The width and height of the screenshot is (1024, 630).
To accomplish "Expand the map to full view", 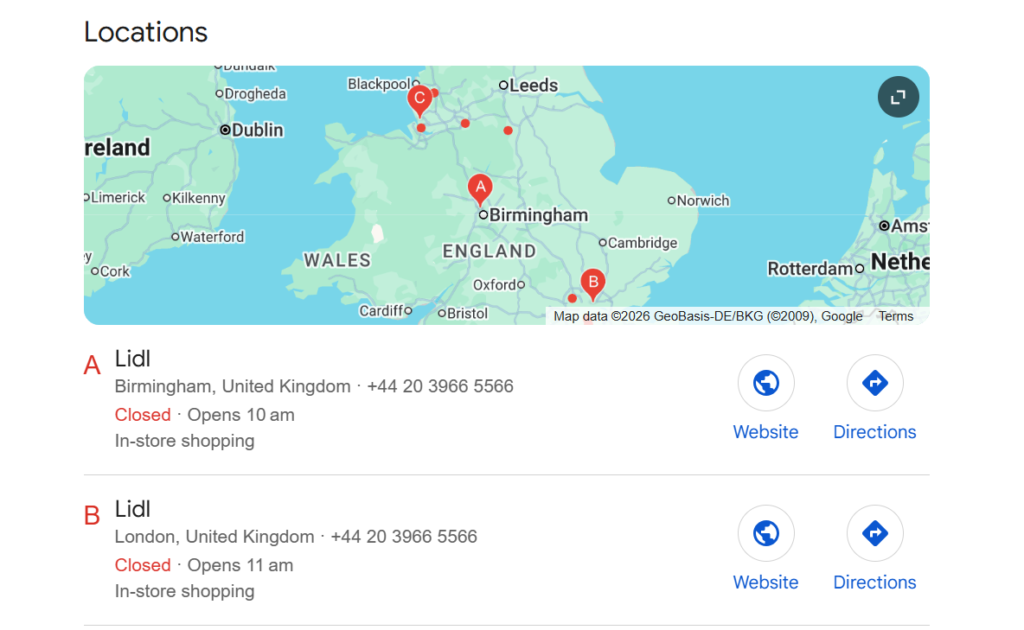I will point(898,97).
